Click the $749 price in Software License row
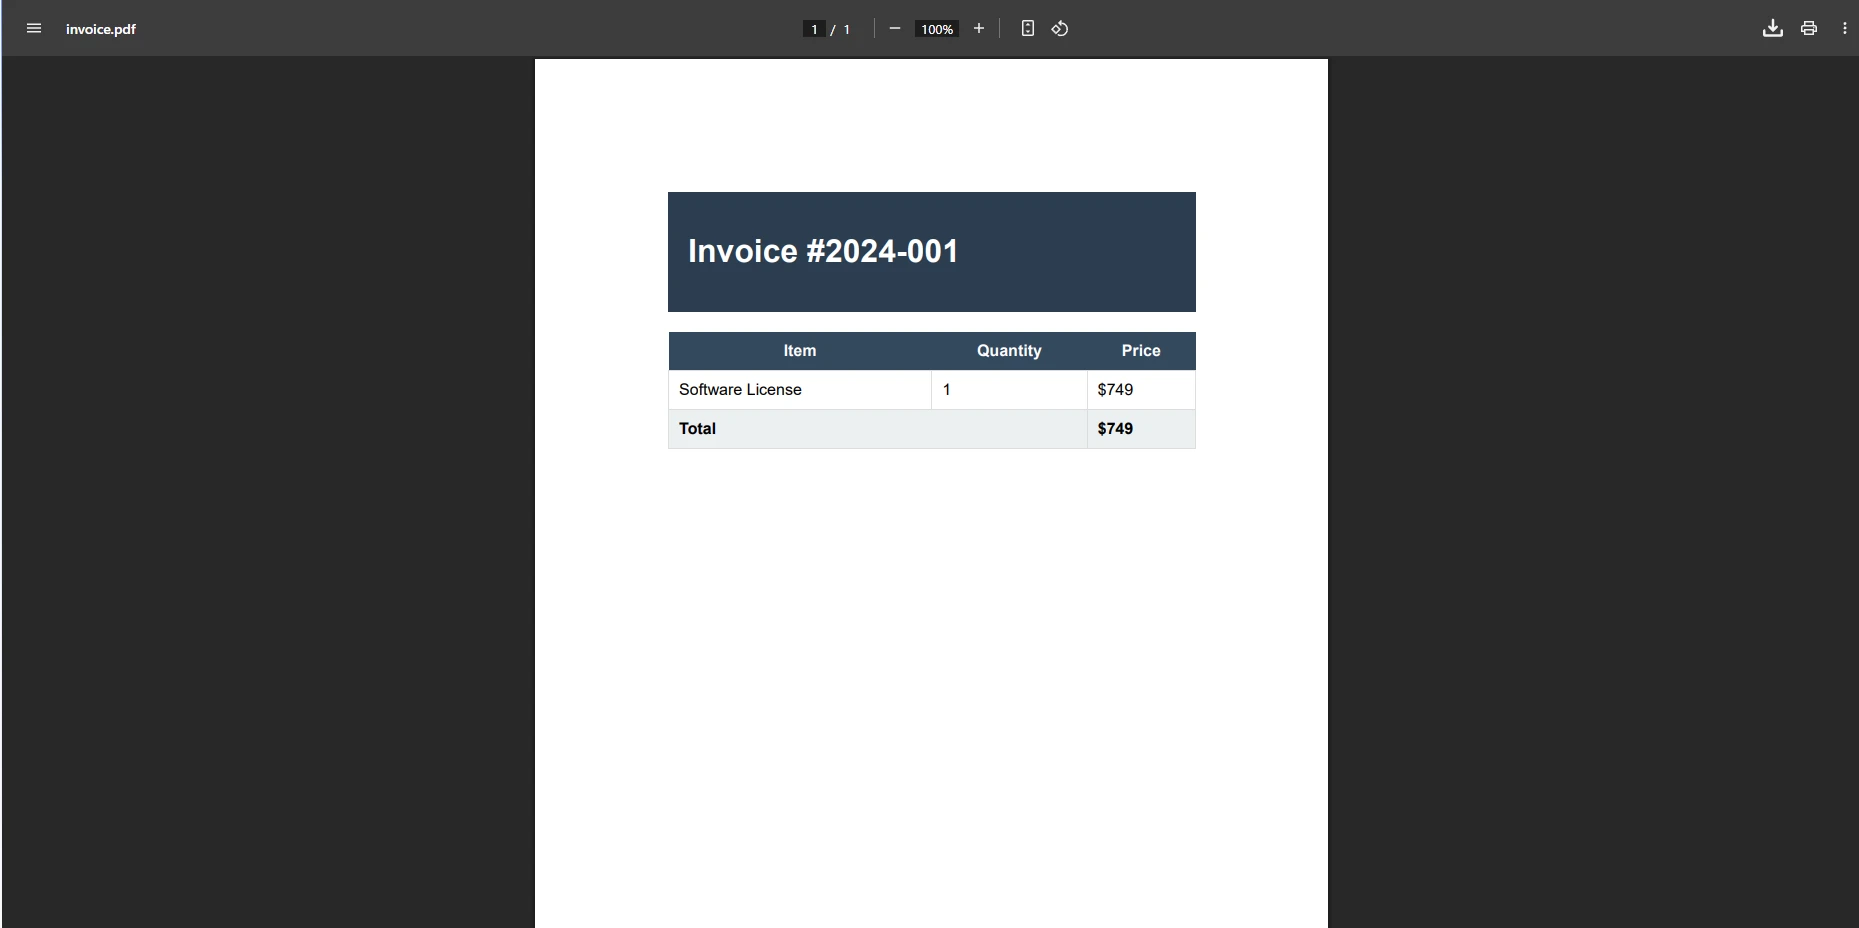The image size is (1859, 928). [1115, 390]
